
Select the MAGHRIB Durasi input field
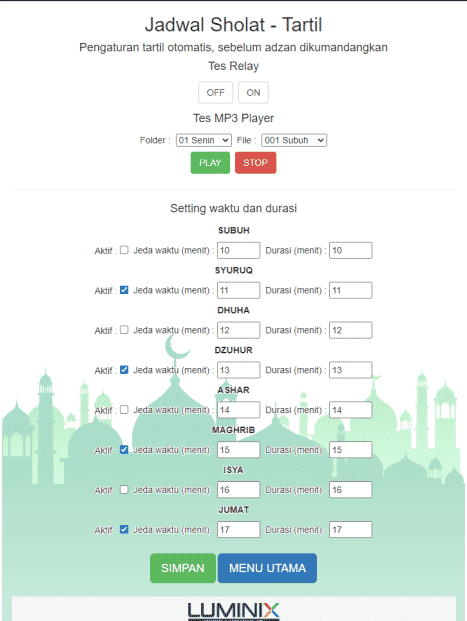coord(351,450)
